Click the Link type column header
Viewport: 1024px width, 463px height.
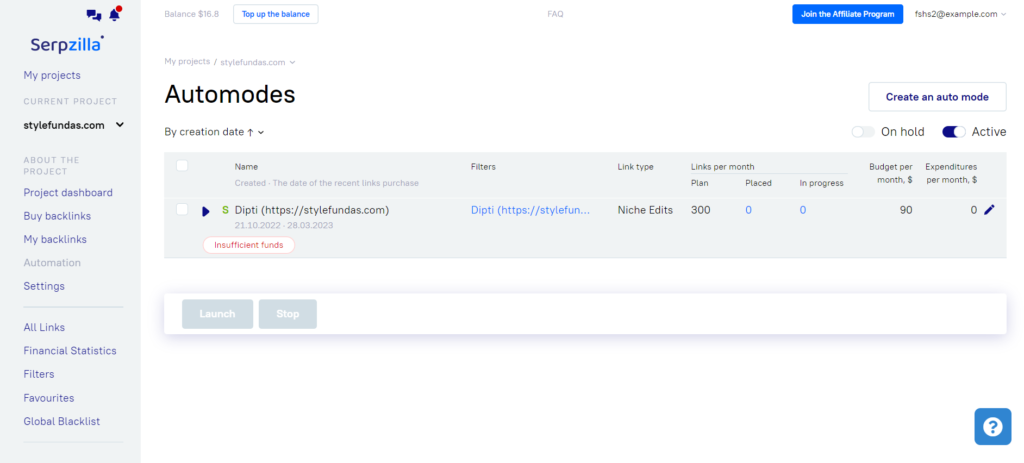pyautogui.click(x=635, y=167)
